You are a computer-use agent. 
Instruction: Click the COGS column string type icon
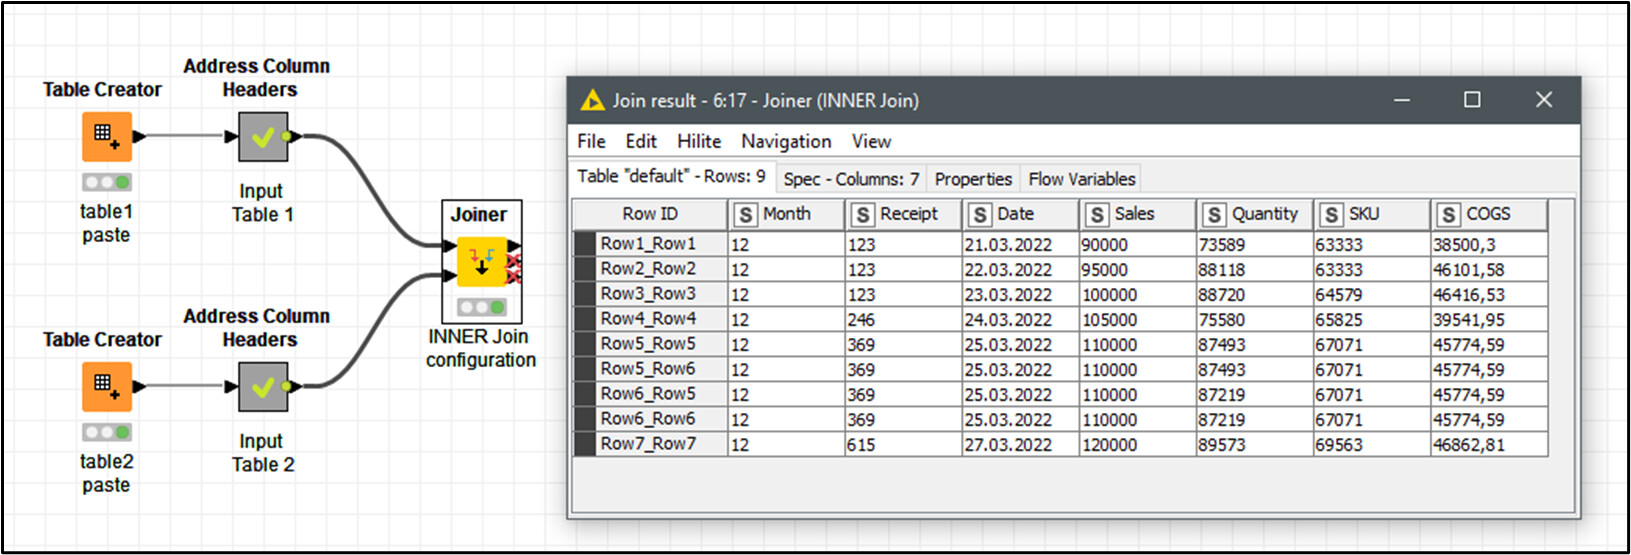pos(1448,215)
